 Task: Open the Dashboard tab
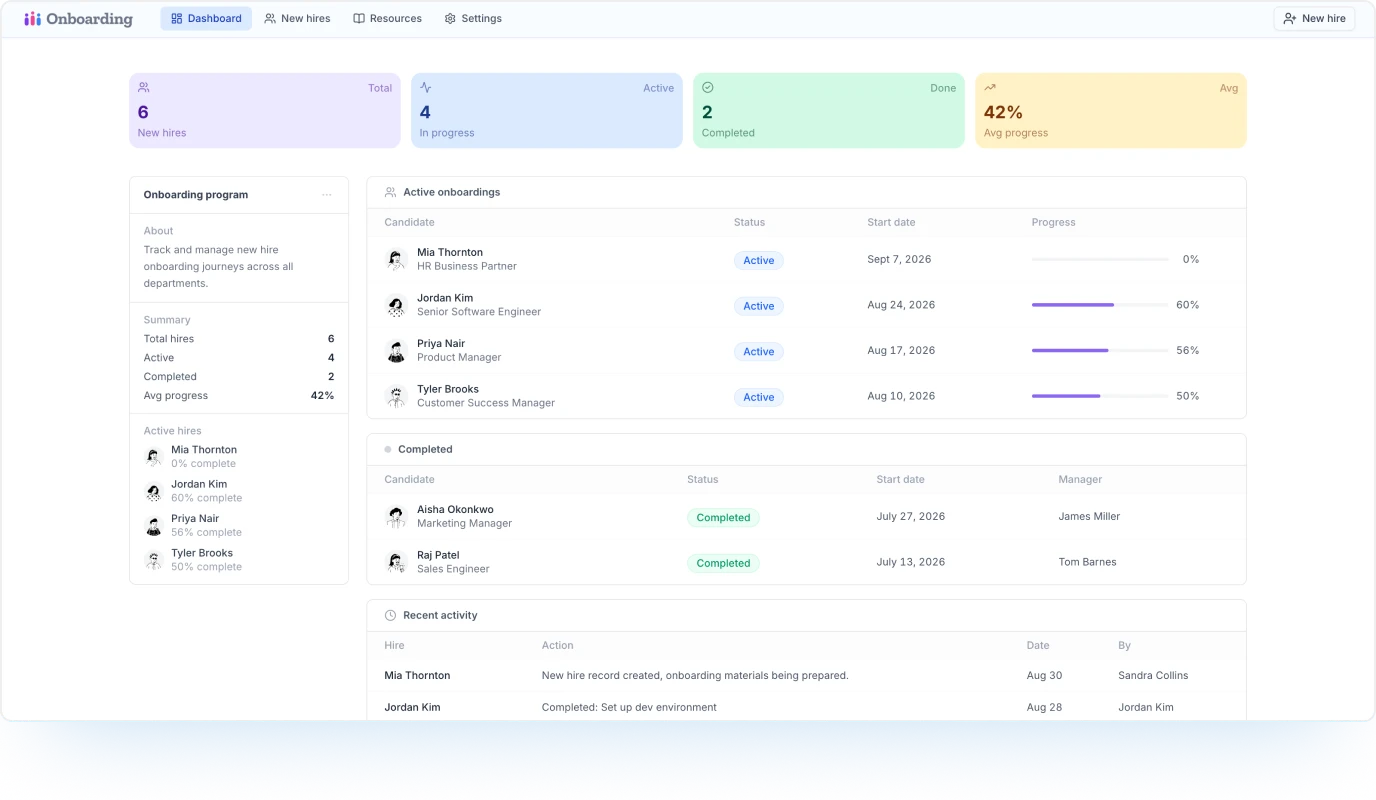206,18
